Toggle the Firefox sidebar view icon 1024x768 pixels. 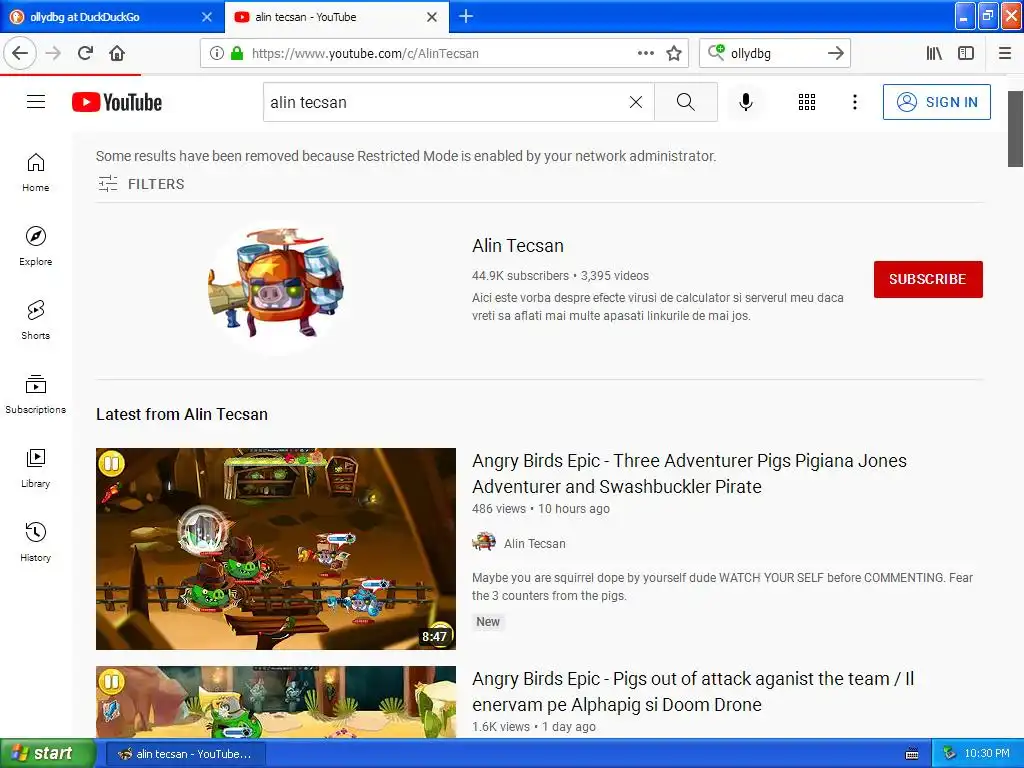coord(966,54)
